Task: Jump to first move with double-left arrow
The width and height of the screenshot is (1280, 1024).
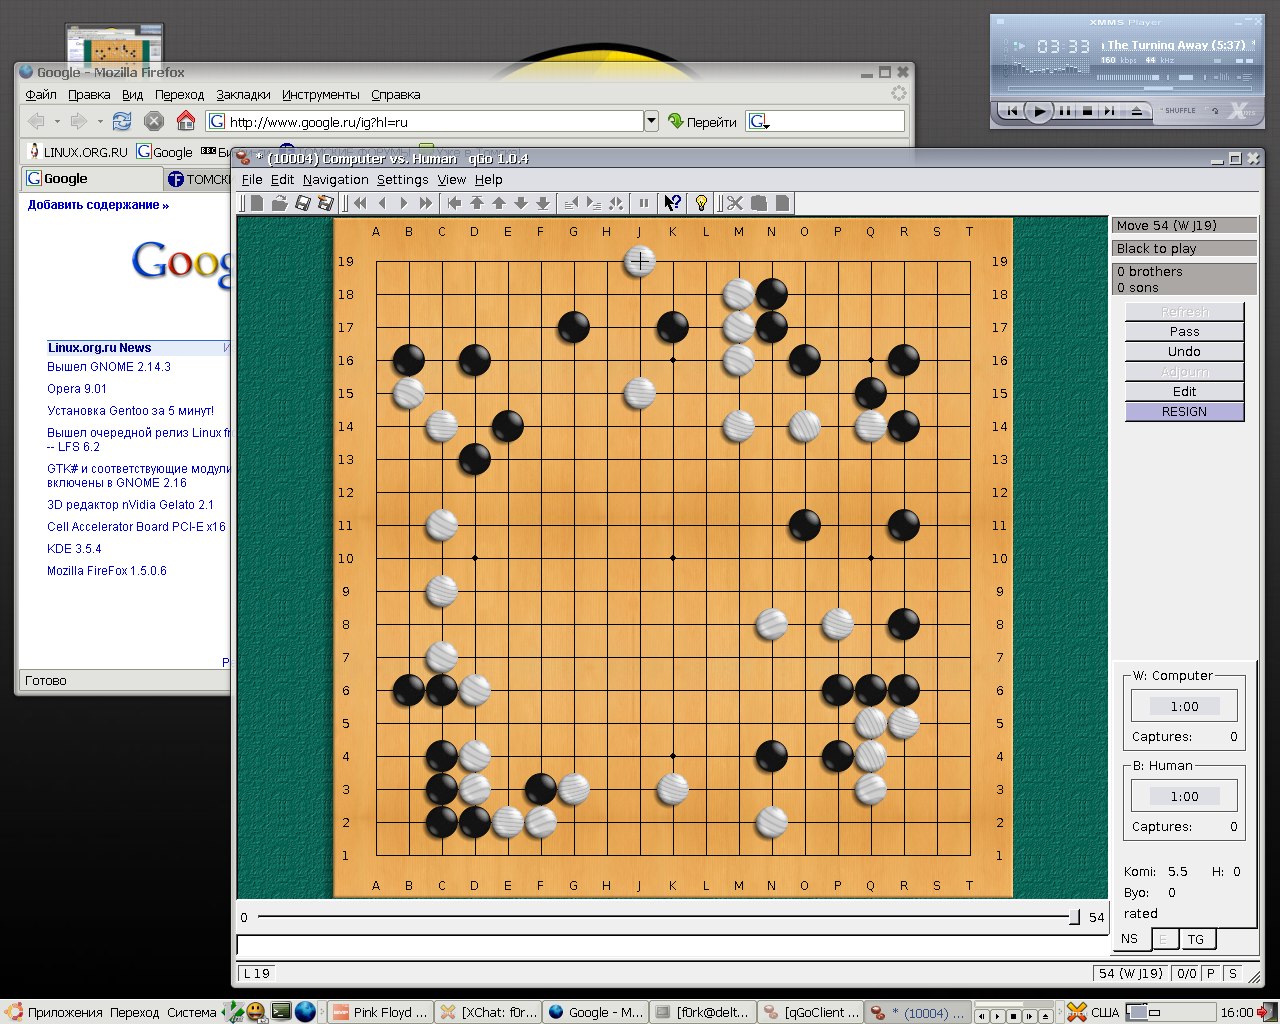Action: click(360, 203)
